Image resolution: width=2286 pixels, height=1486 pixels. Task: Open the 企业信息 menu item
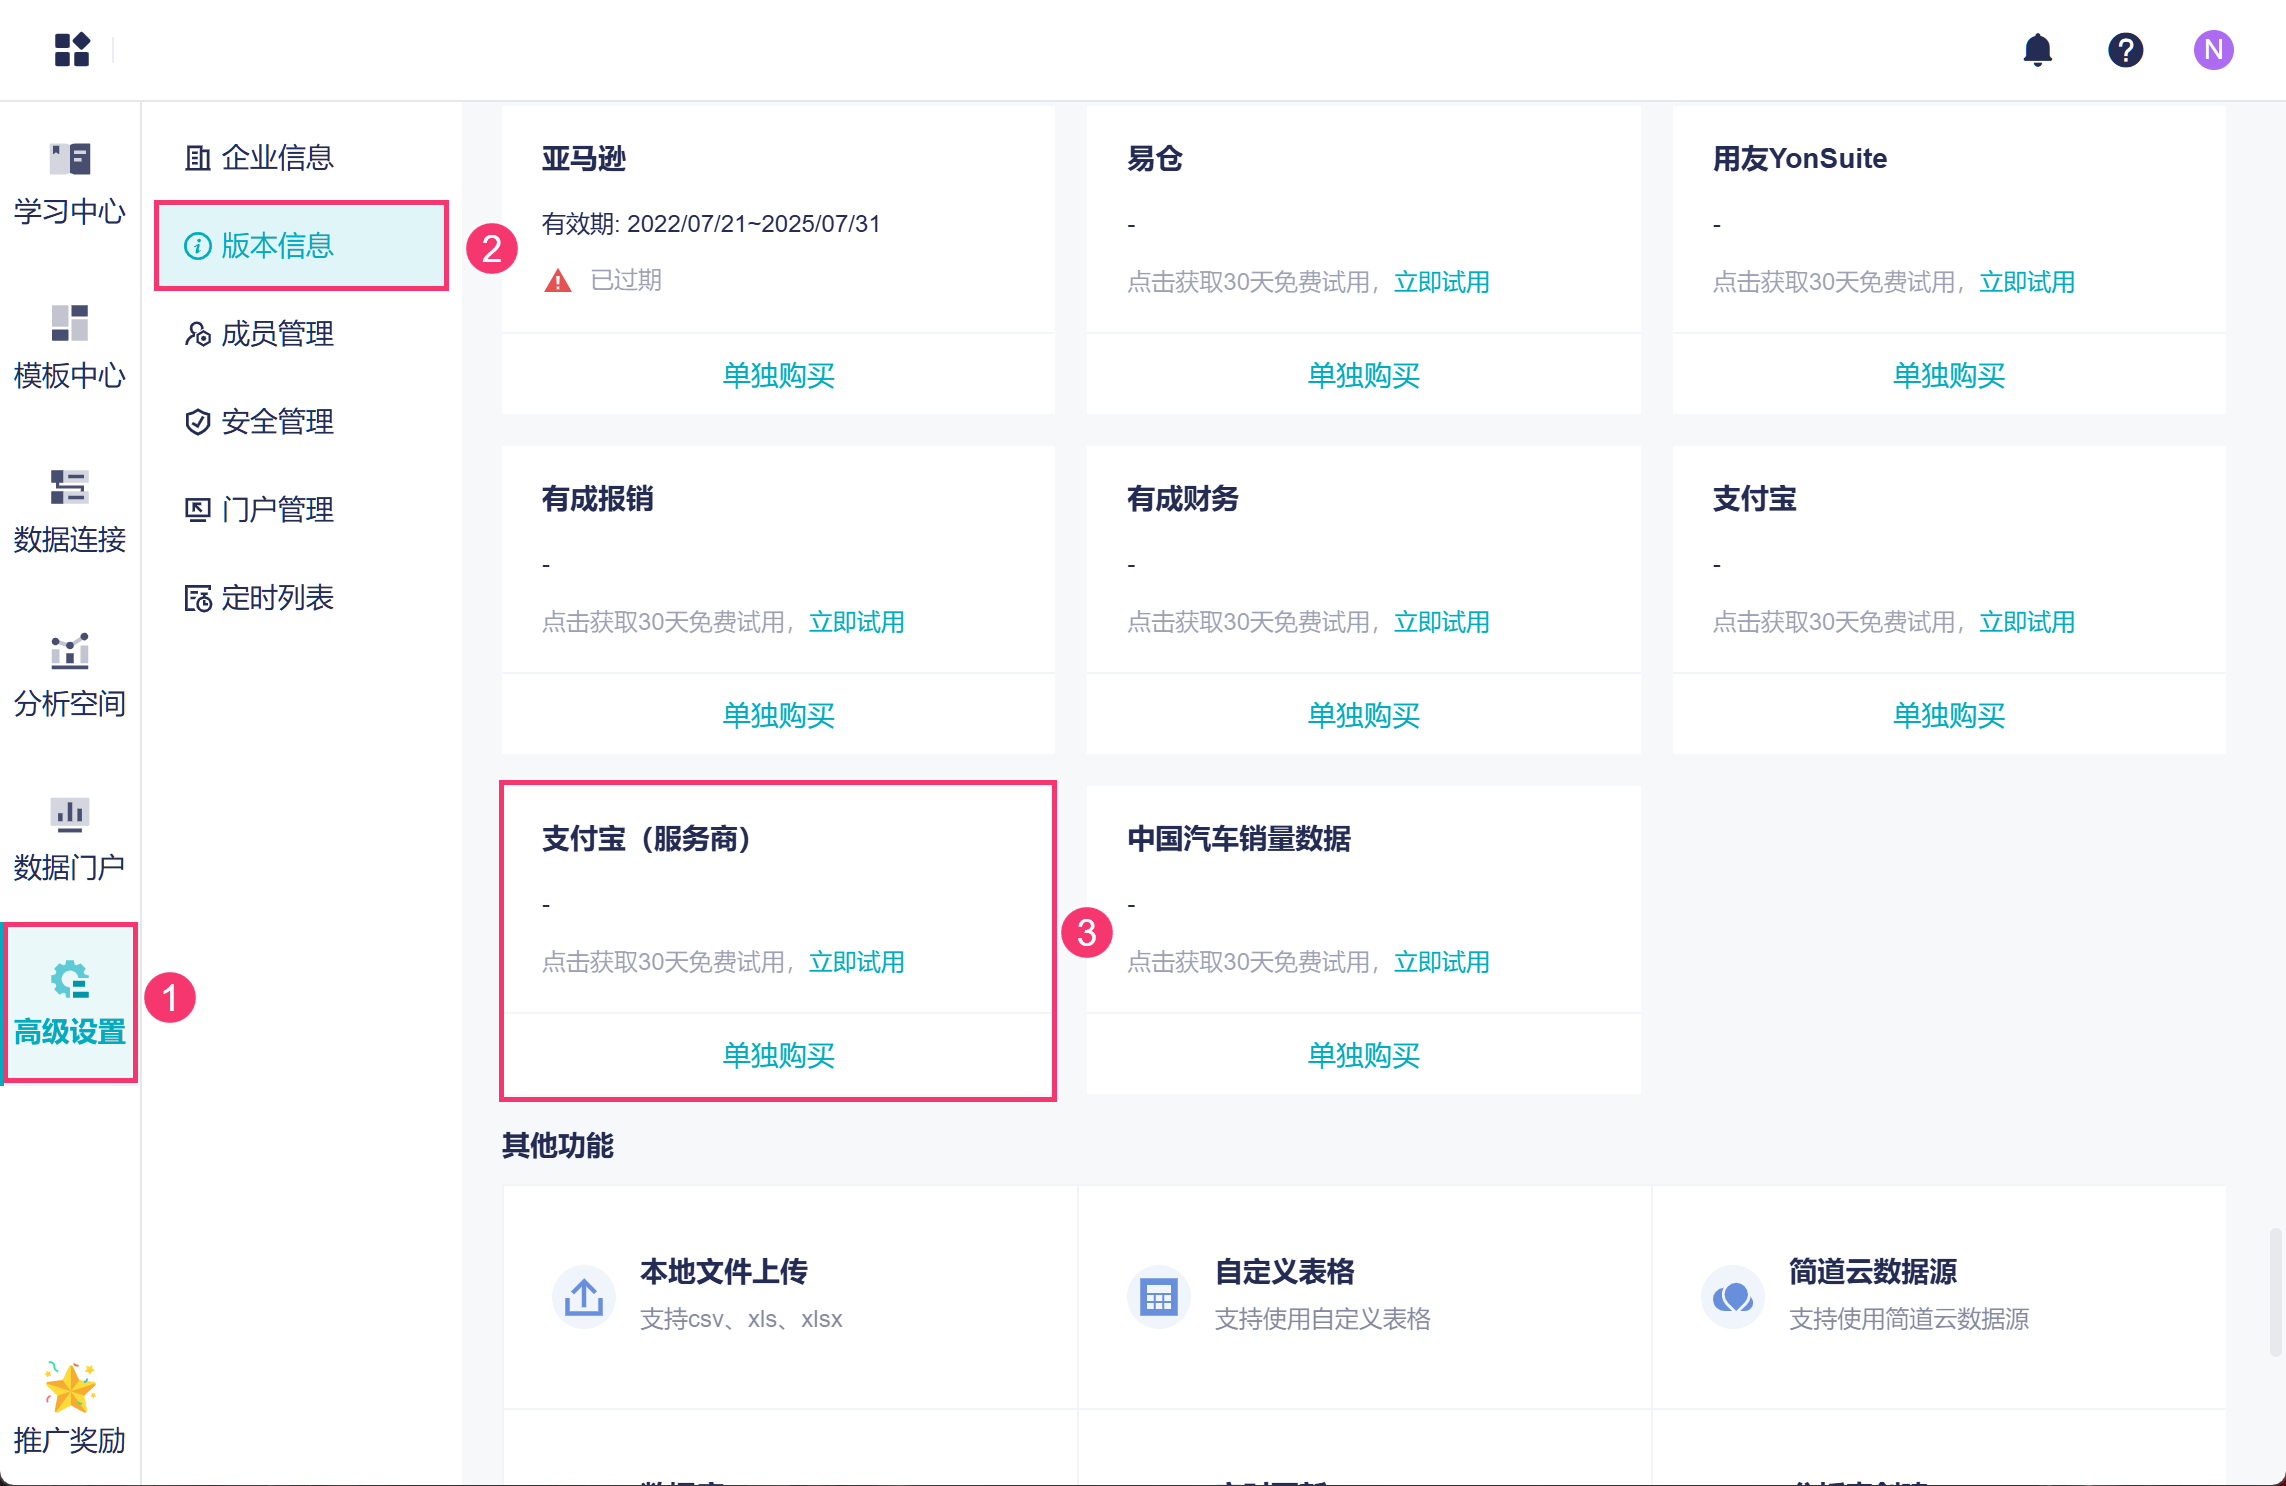pos(276,158)
